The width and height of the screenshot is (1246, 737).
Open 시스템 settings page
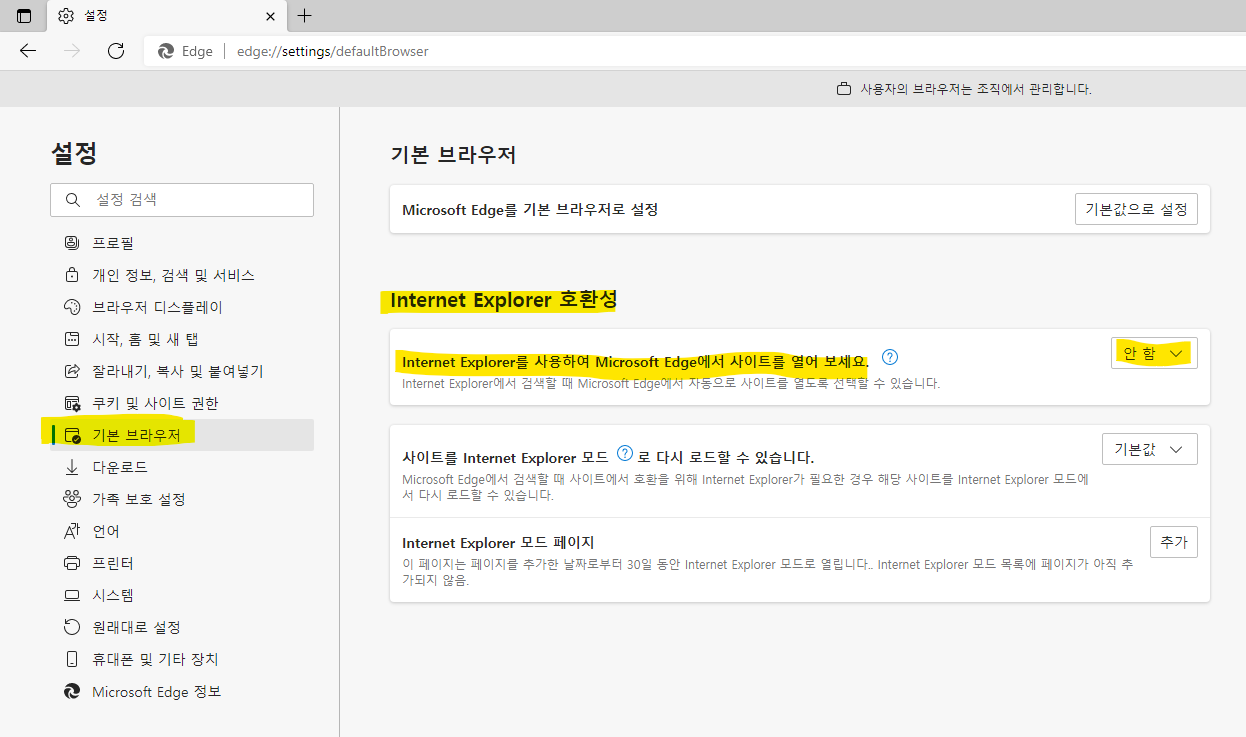(182, 595)
